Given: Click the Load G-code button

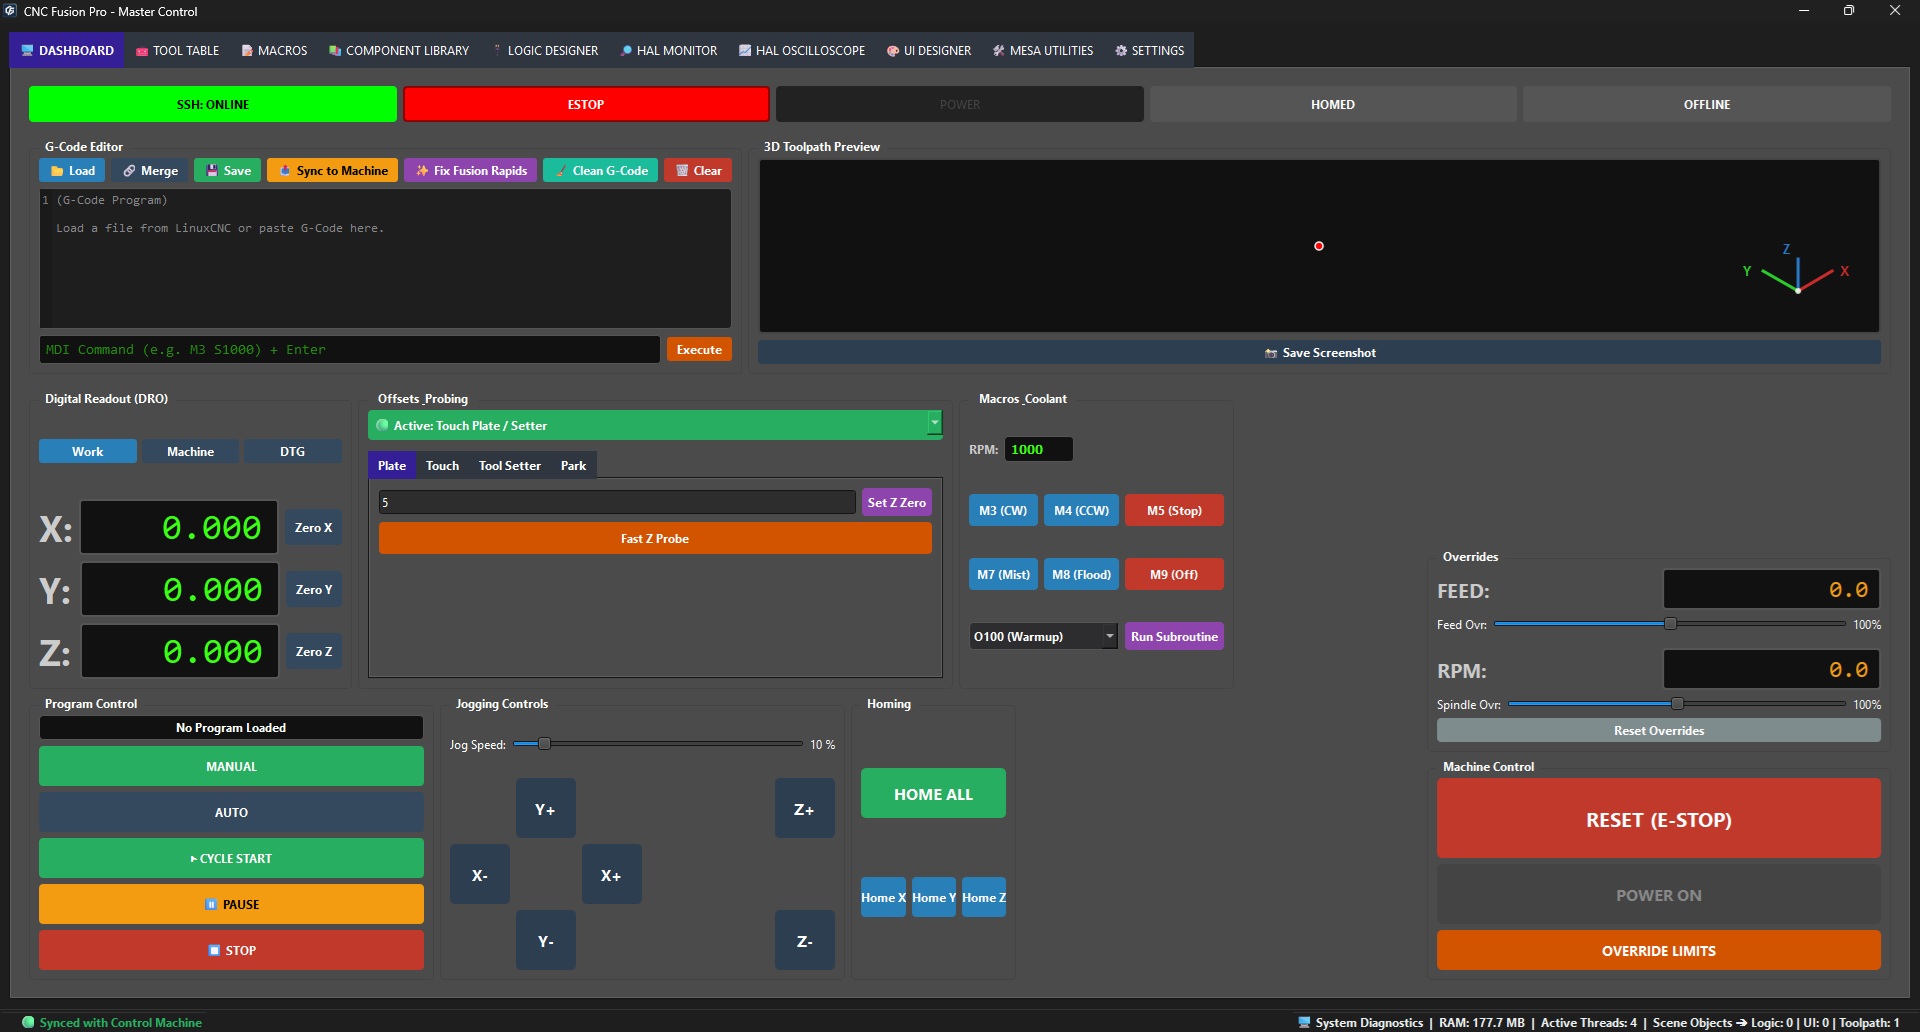Looking at the screenshot, I should coord(72,171).
